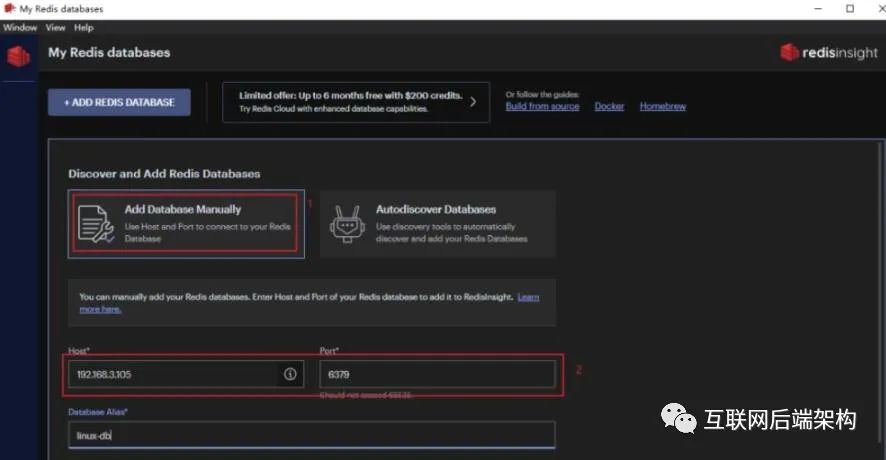Click the My Redis databases page heading
Viewport: 886px width, 460px height.
(109, 53)
